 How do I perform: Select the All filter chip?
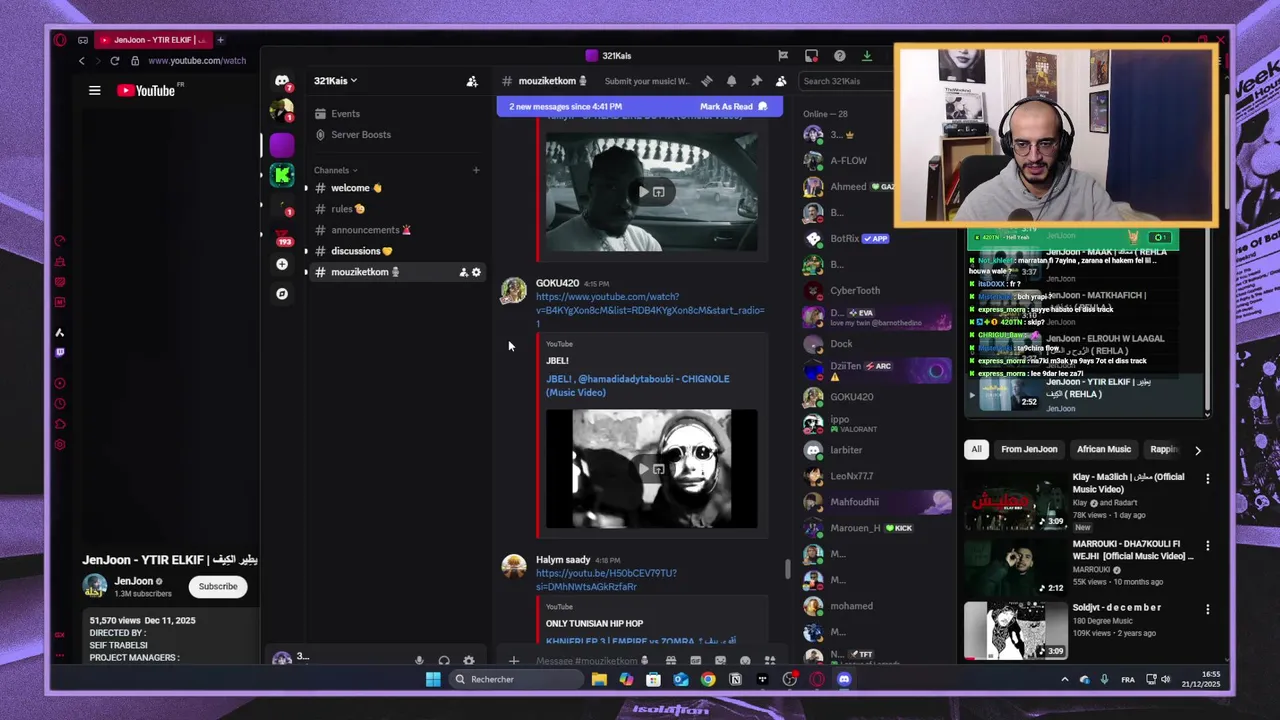[x=976, y=450]
